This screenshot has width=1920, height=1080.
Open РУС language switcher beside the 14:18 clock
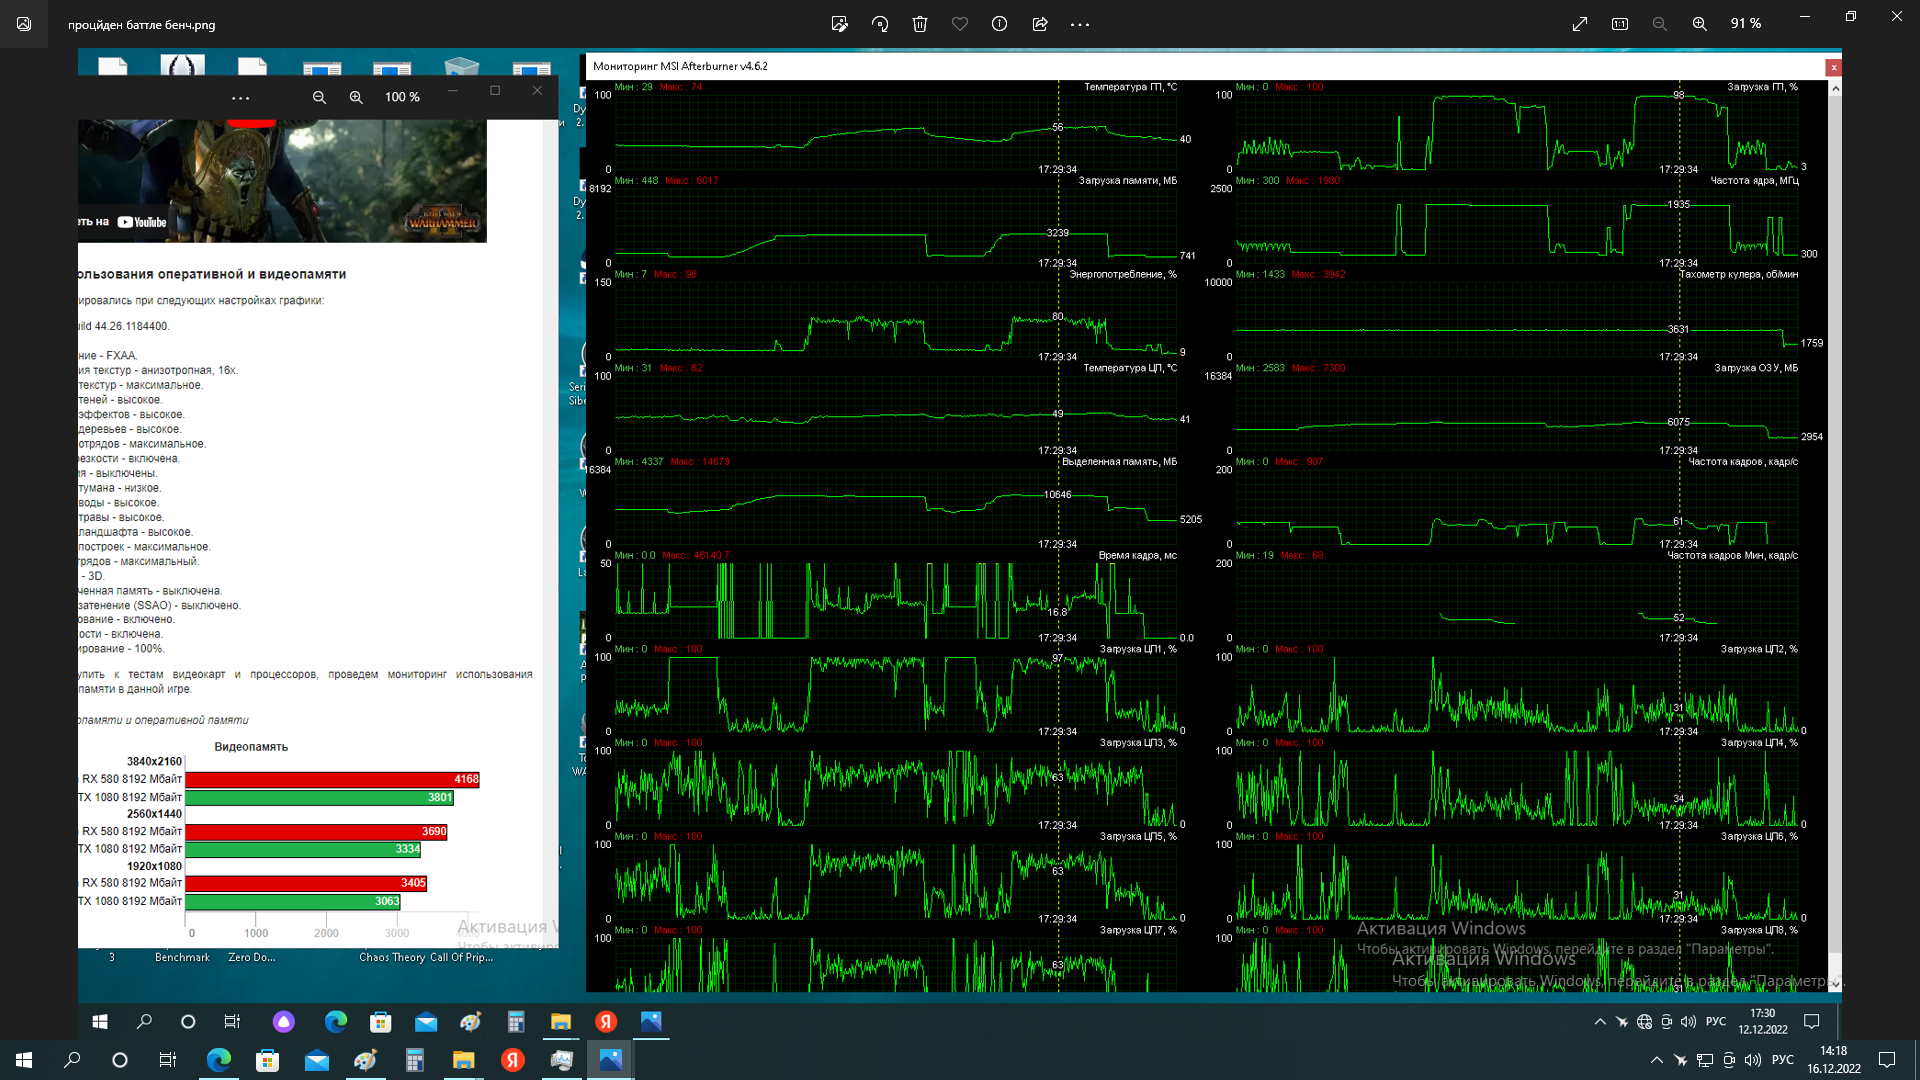1782,1060
